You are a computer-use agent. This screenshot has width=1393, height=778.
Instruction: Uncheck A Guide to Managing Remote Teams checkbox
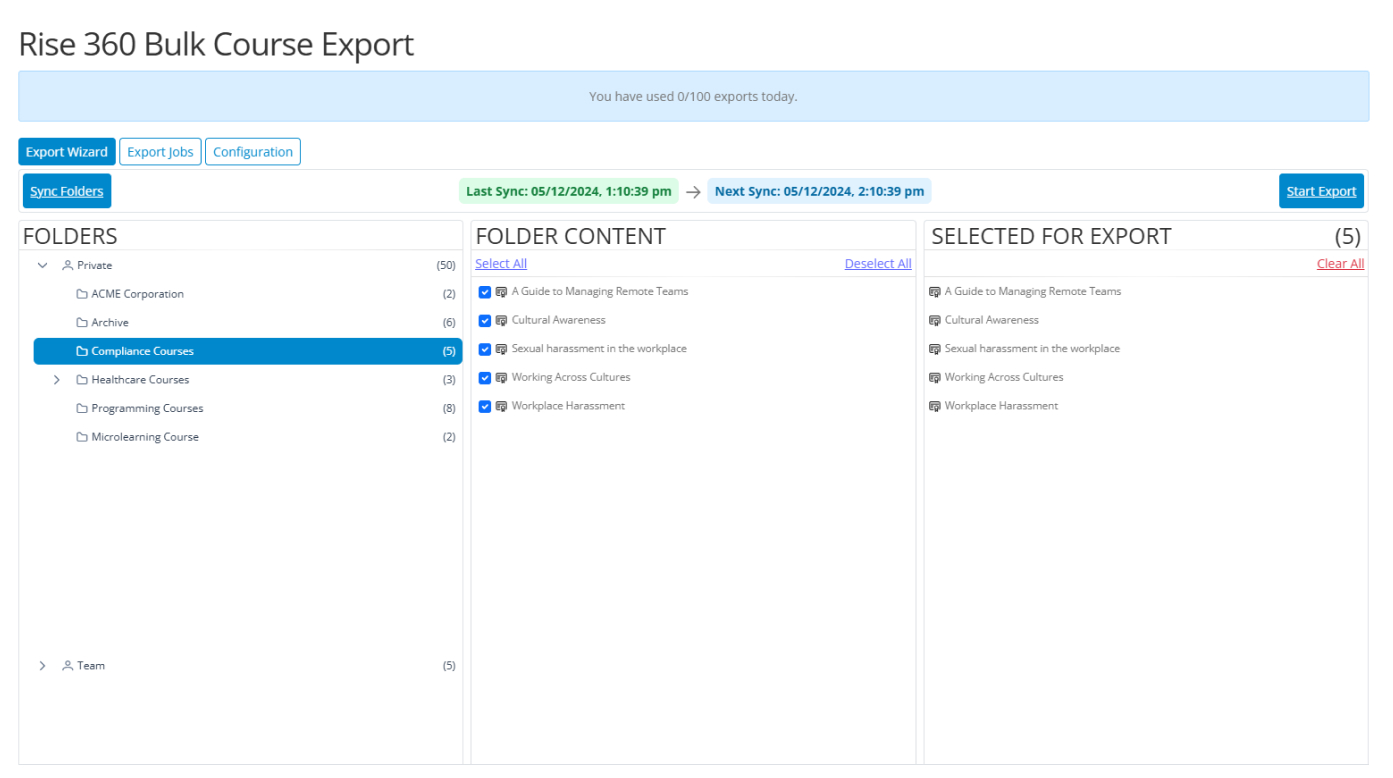click(x=485, y=292)
